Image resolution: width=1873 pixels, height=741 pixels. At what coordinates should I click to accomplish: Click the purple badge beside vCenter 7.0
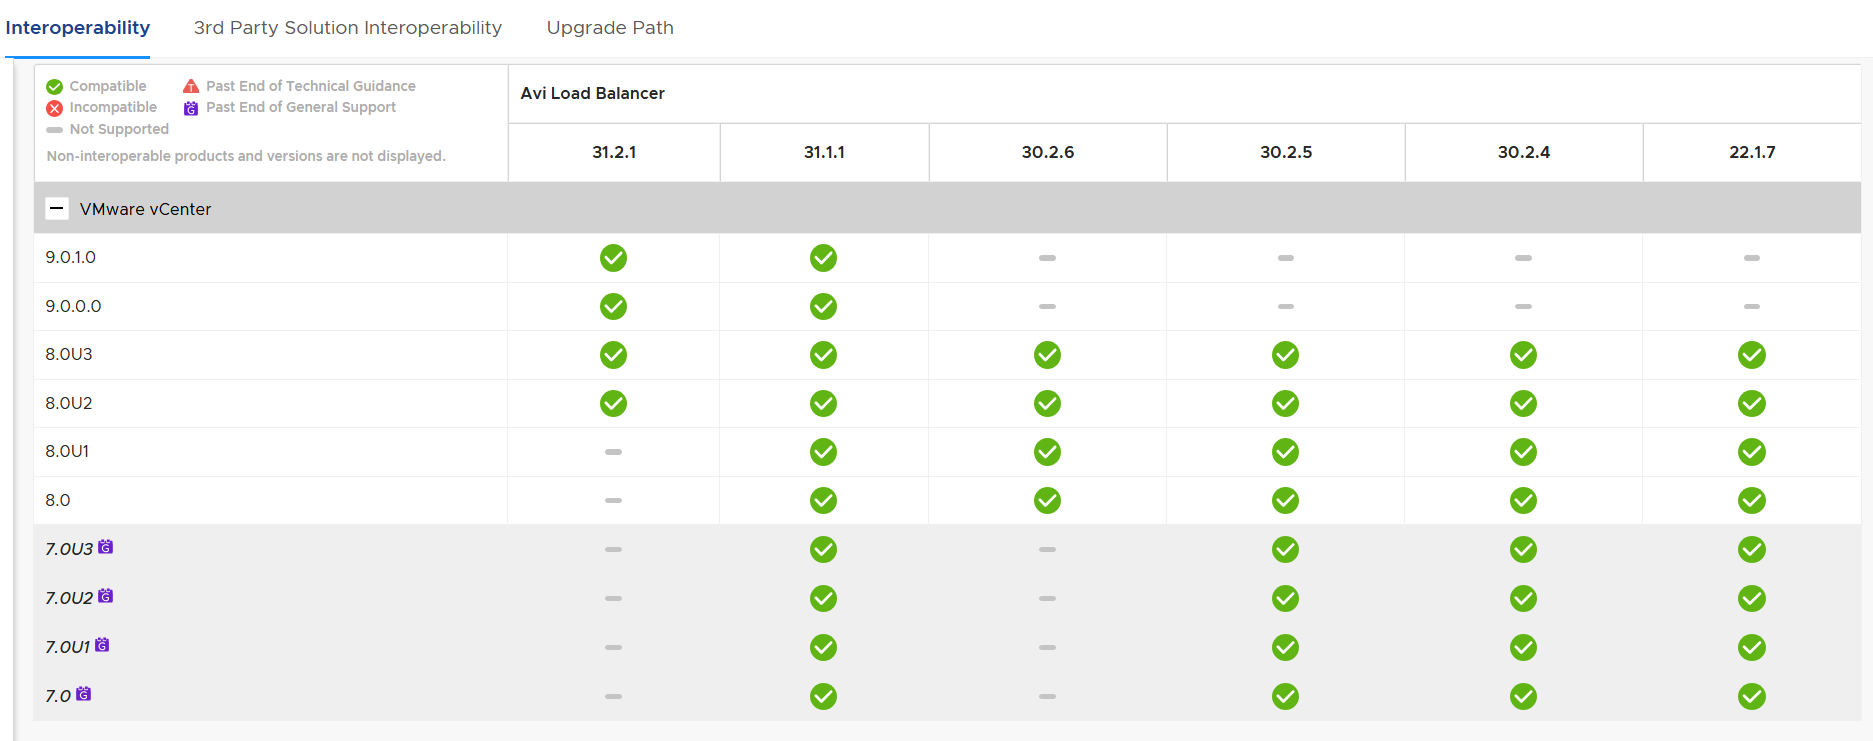coord(84,694)
